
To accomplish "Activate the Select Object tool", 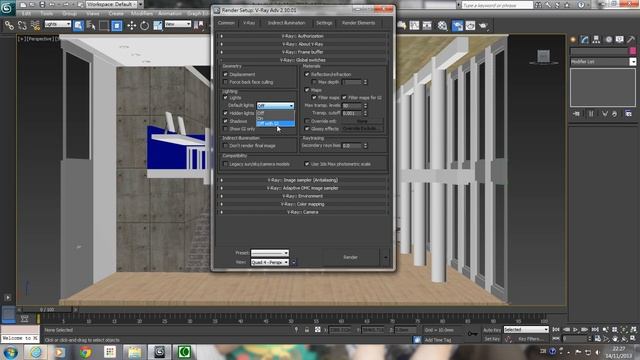I will pyautogui.click(x=78, y=26).
